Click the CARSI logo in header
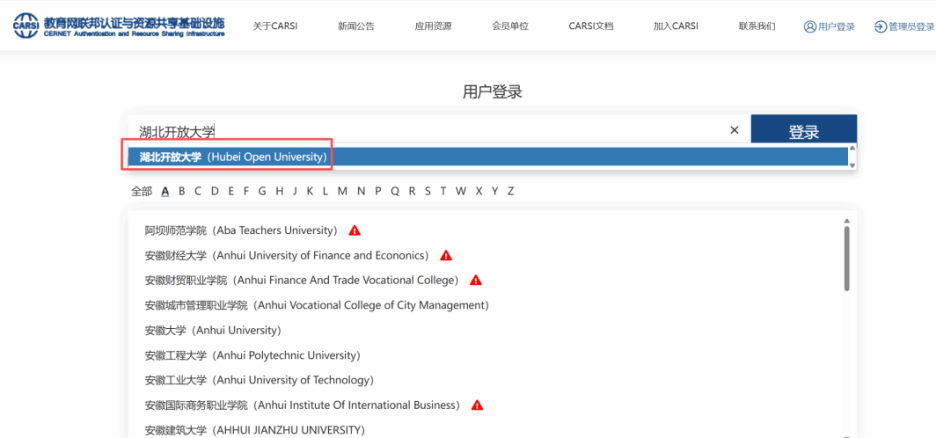The width and height of the screenshot is (936, 438). [118, 26]
